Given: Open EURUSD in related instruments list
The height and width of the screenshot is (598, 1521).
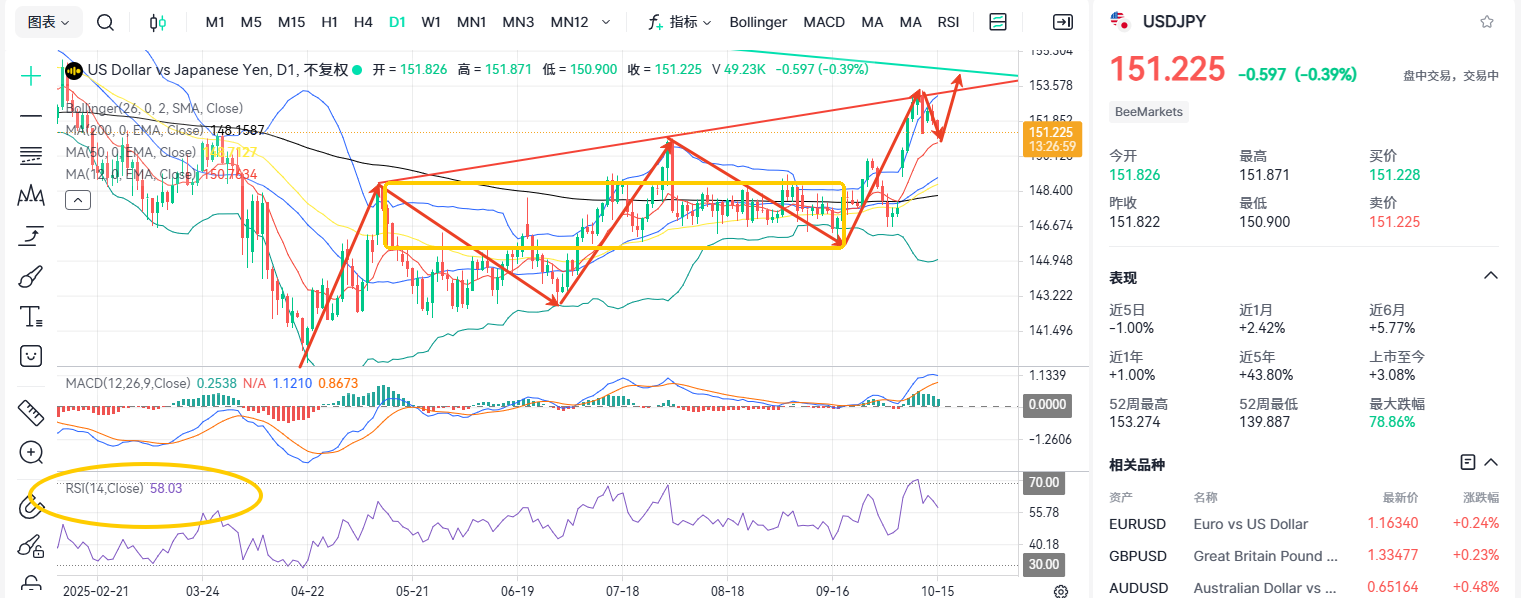Looking at the screenshot, I should point(1137,524).
